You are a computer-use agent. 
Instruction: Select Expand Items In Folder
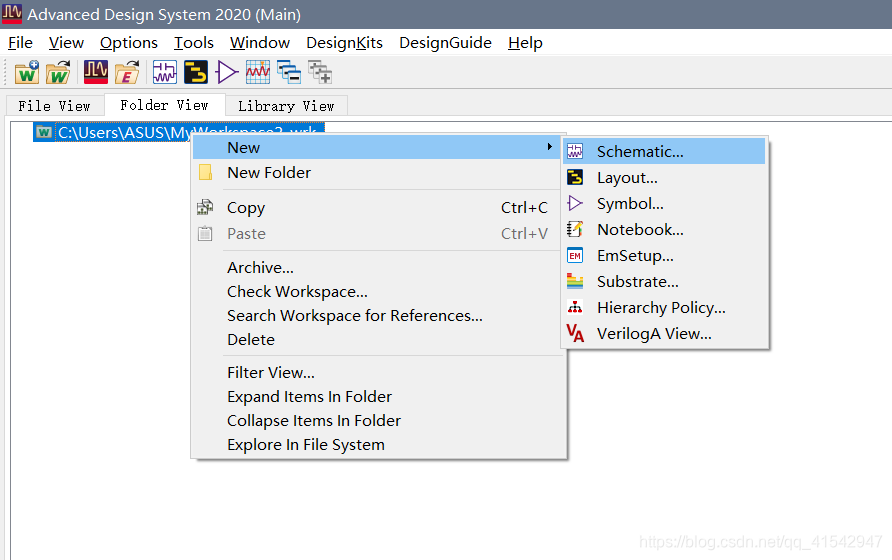pos(378,396)
